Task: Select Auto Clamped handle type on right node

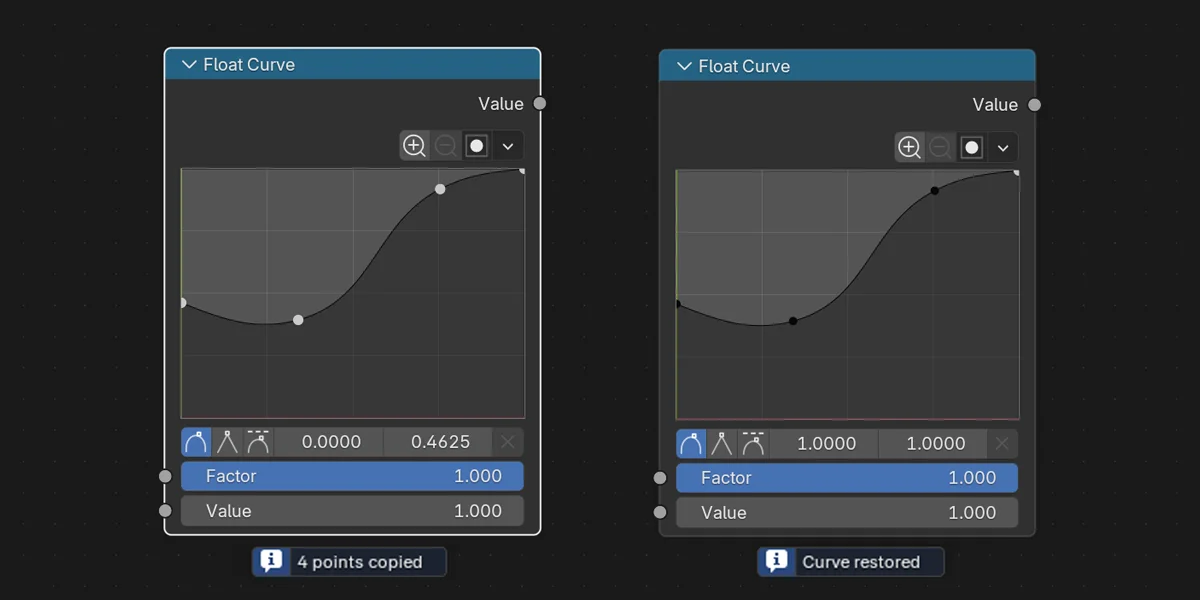Action: [x=752, y=443]
